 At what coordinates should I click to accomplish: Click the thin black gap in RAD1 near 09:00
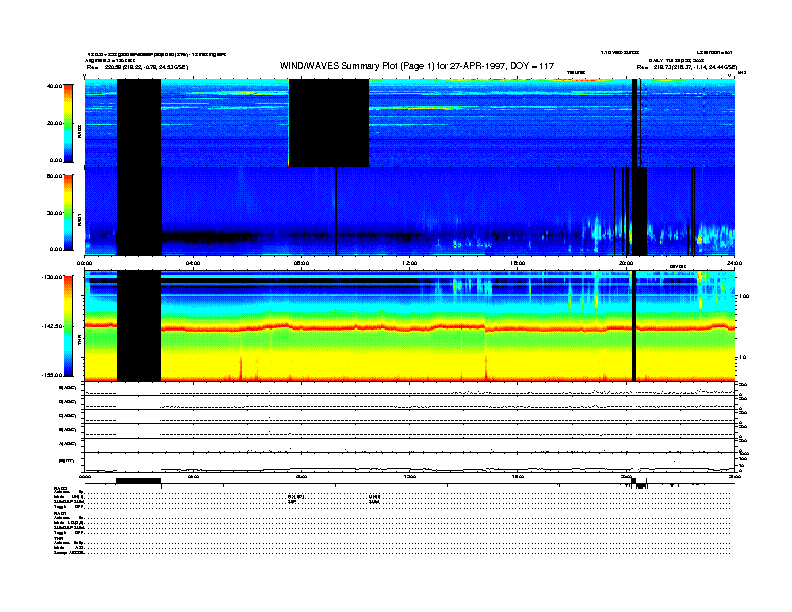click(336, 211)
